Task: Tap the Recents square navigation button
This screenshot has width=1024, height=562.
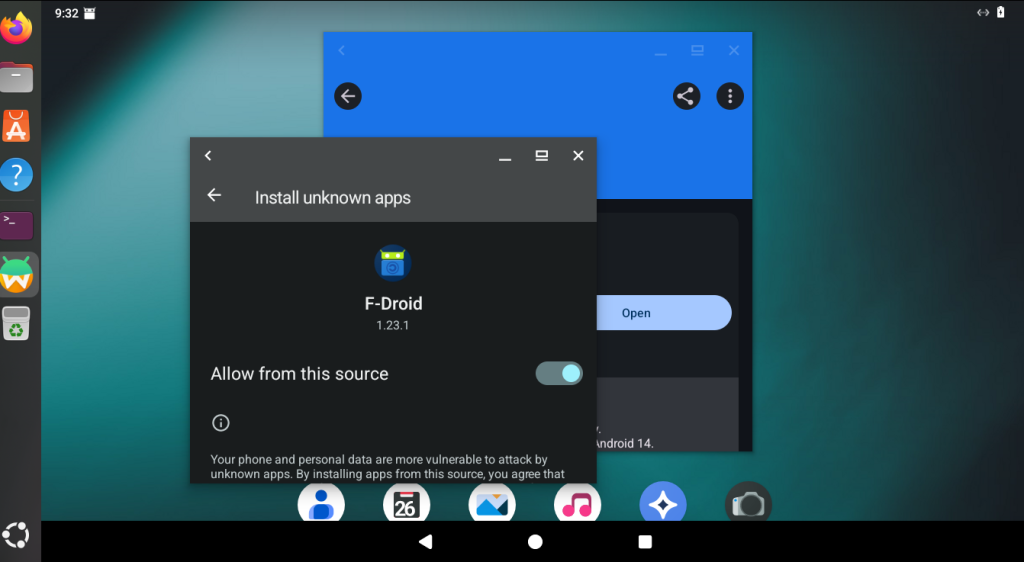Action: (645, 541)
